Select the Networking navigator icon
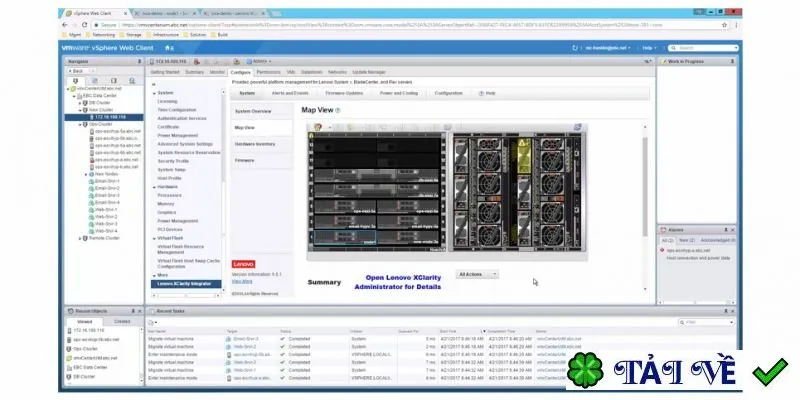 [x=132, y=81]
